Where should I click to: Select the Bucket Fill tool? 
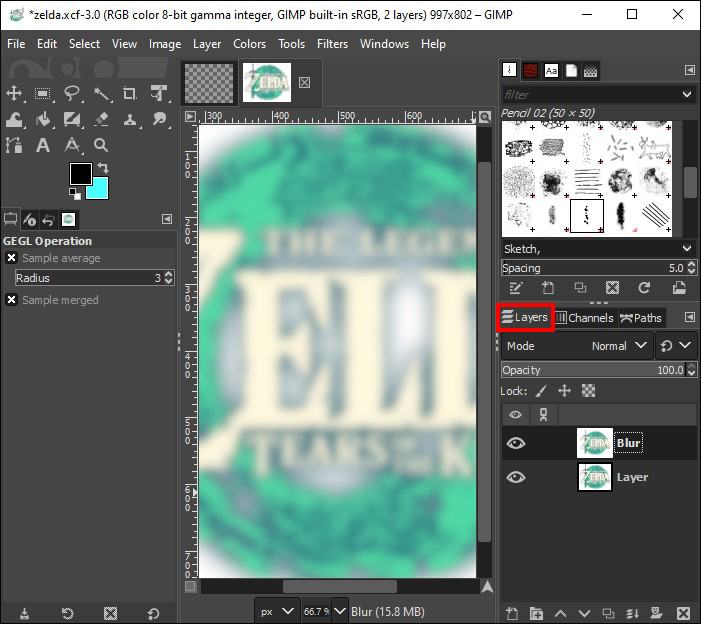click(43, 119)
